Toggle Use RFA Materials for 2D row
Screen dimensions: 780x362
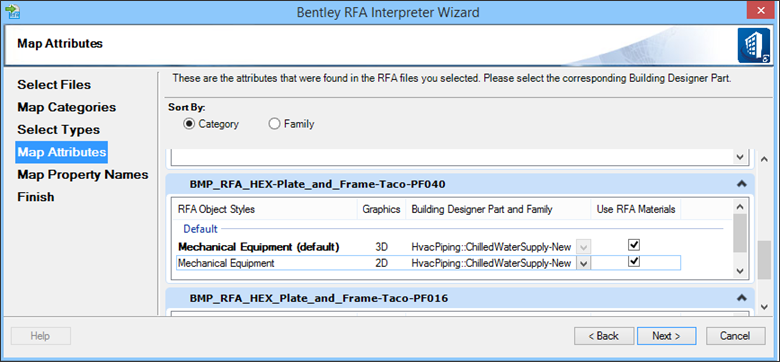click(x=634, y=262)
